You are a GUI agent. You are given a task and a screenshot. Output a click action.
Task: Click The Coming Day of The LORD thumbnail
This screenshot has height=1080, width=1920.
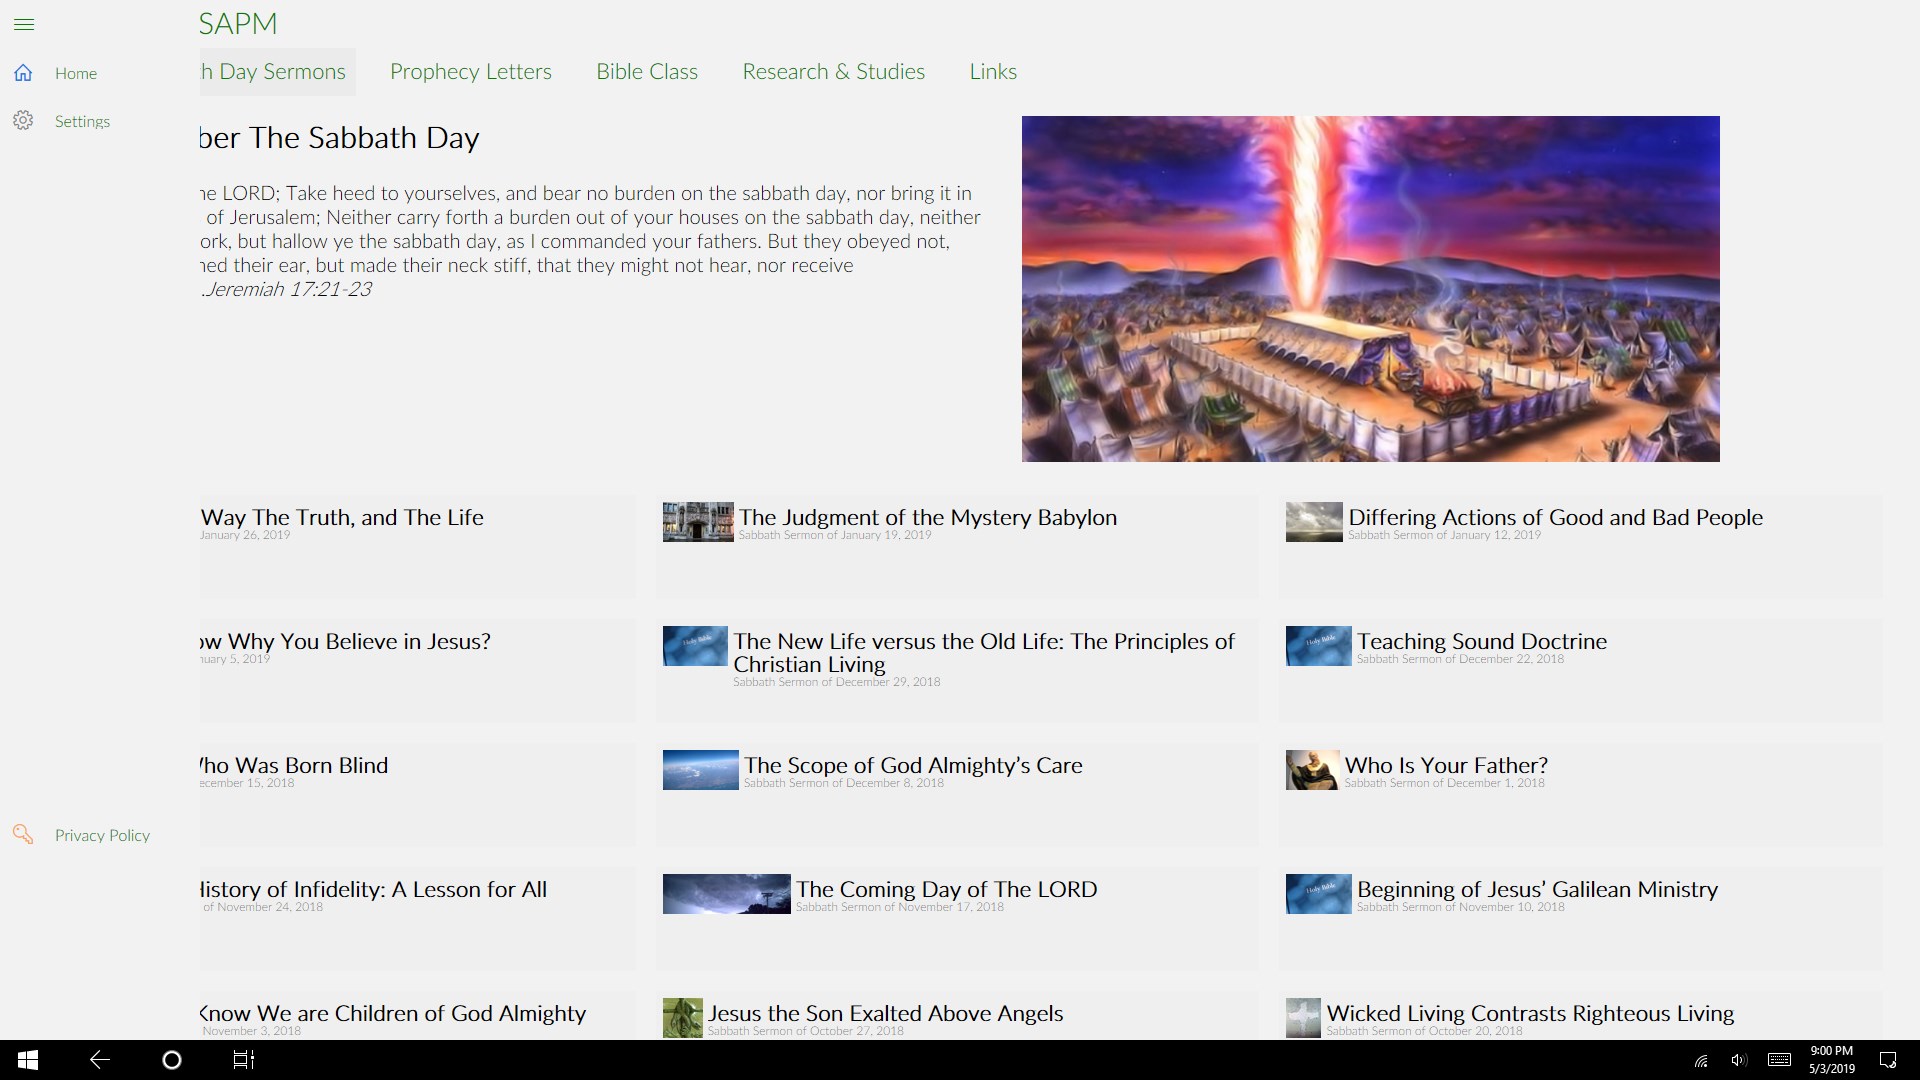click(726, 894)
